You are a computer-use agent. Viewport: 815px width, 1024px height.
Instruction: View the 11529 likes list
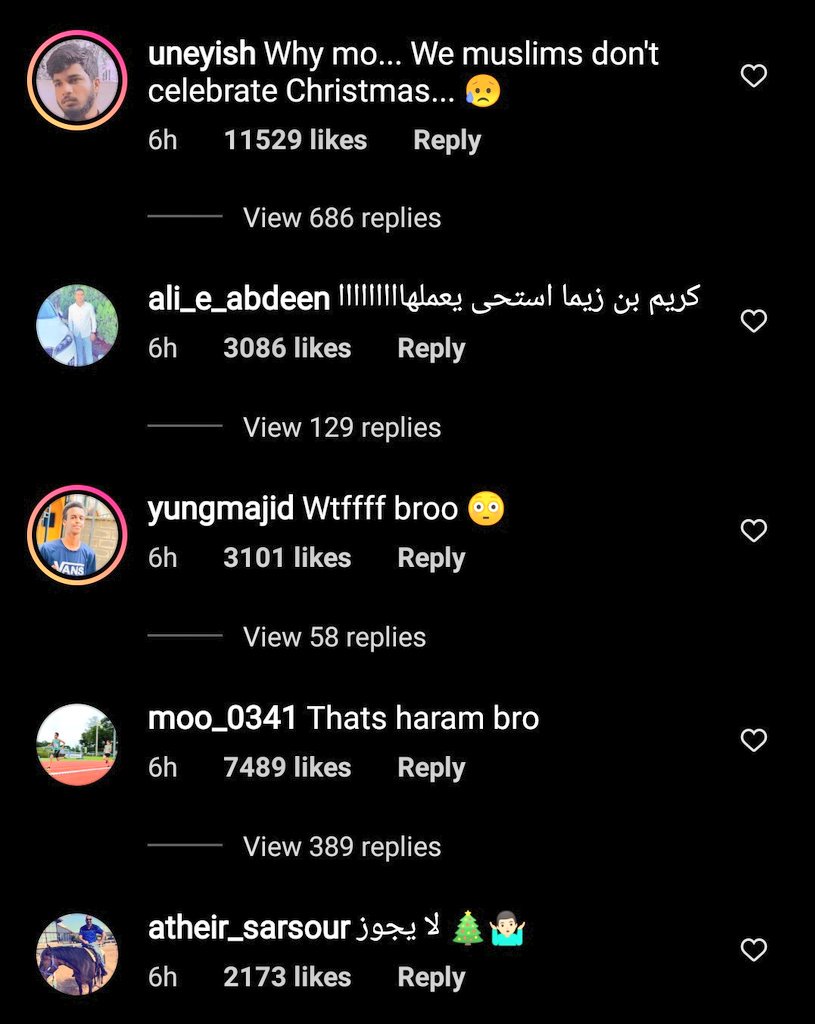click(x=296, y=140)
